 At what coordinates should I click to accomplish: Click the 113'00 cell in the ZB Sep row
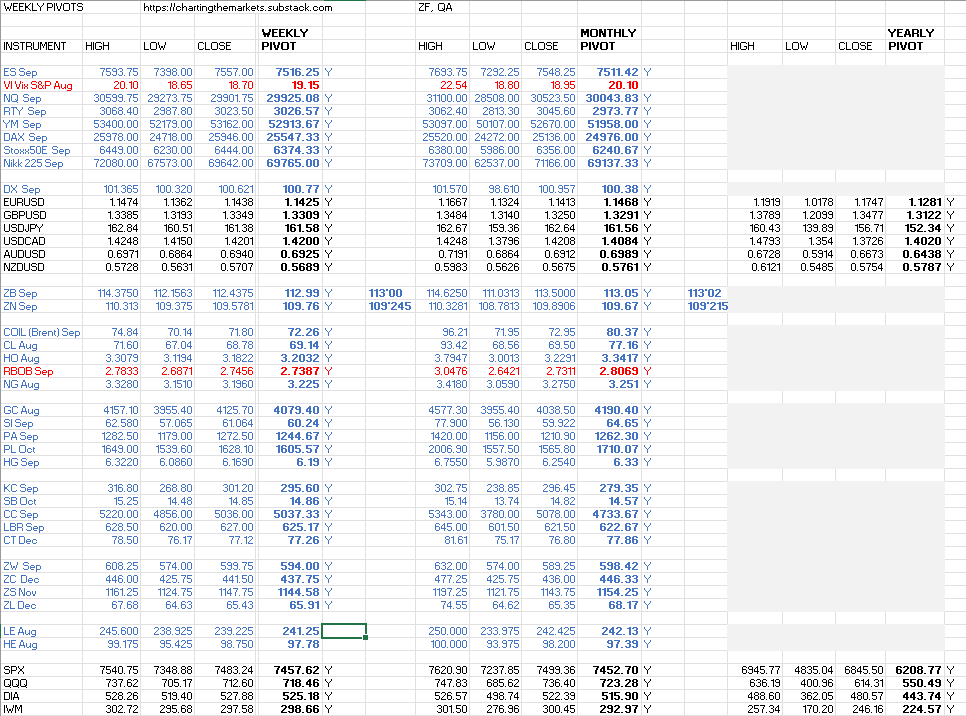point(385,293)
